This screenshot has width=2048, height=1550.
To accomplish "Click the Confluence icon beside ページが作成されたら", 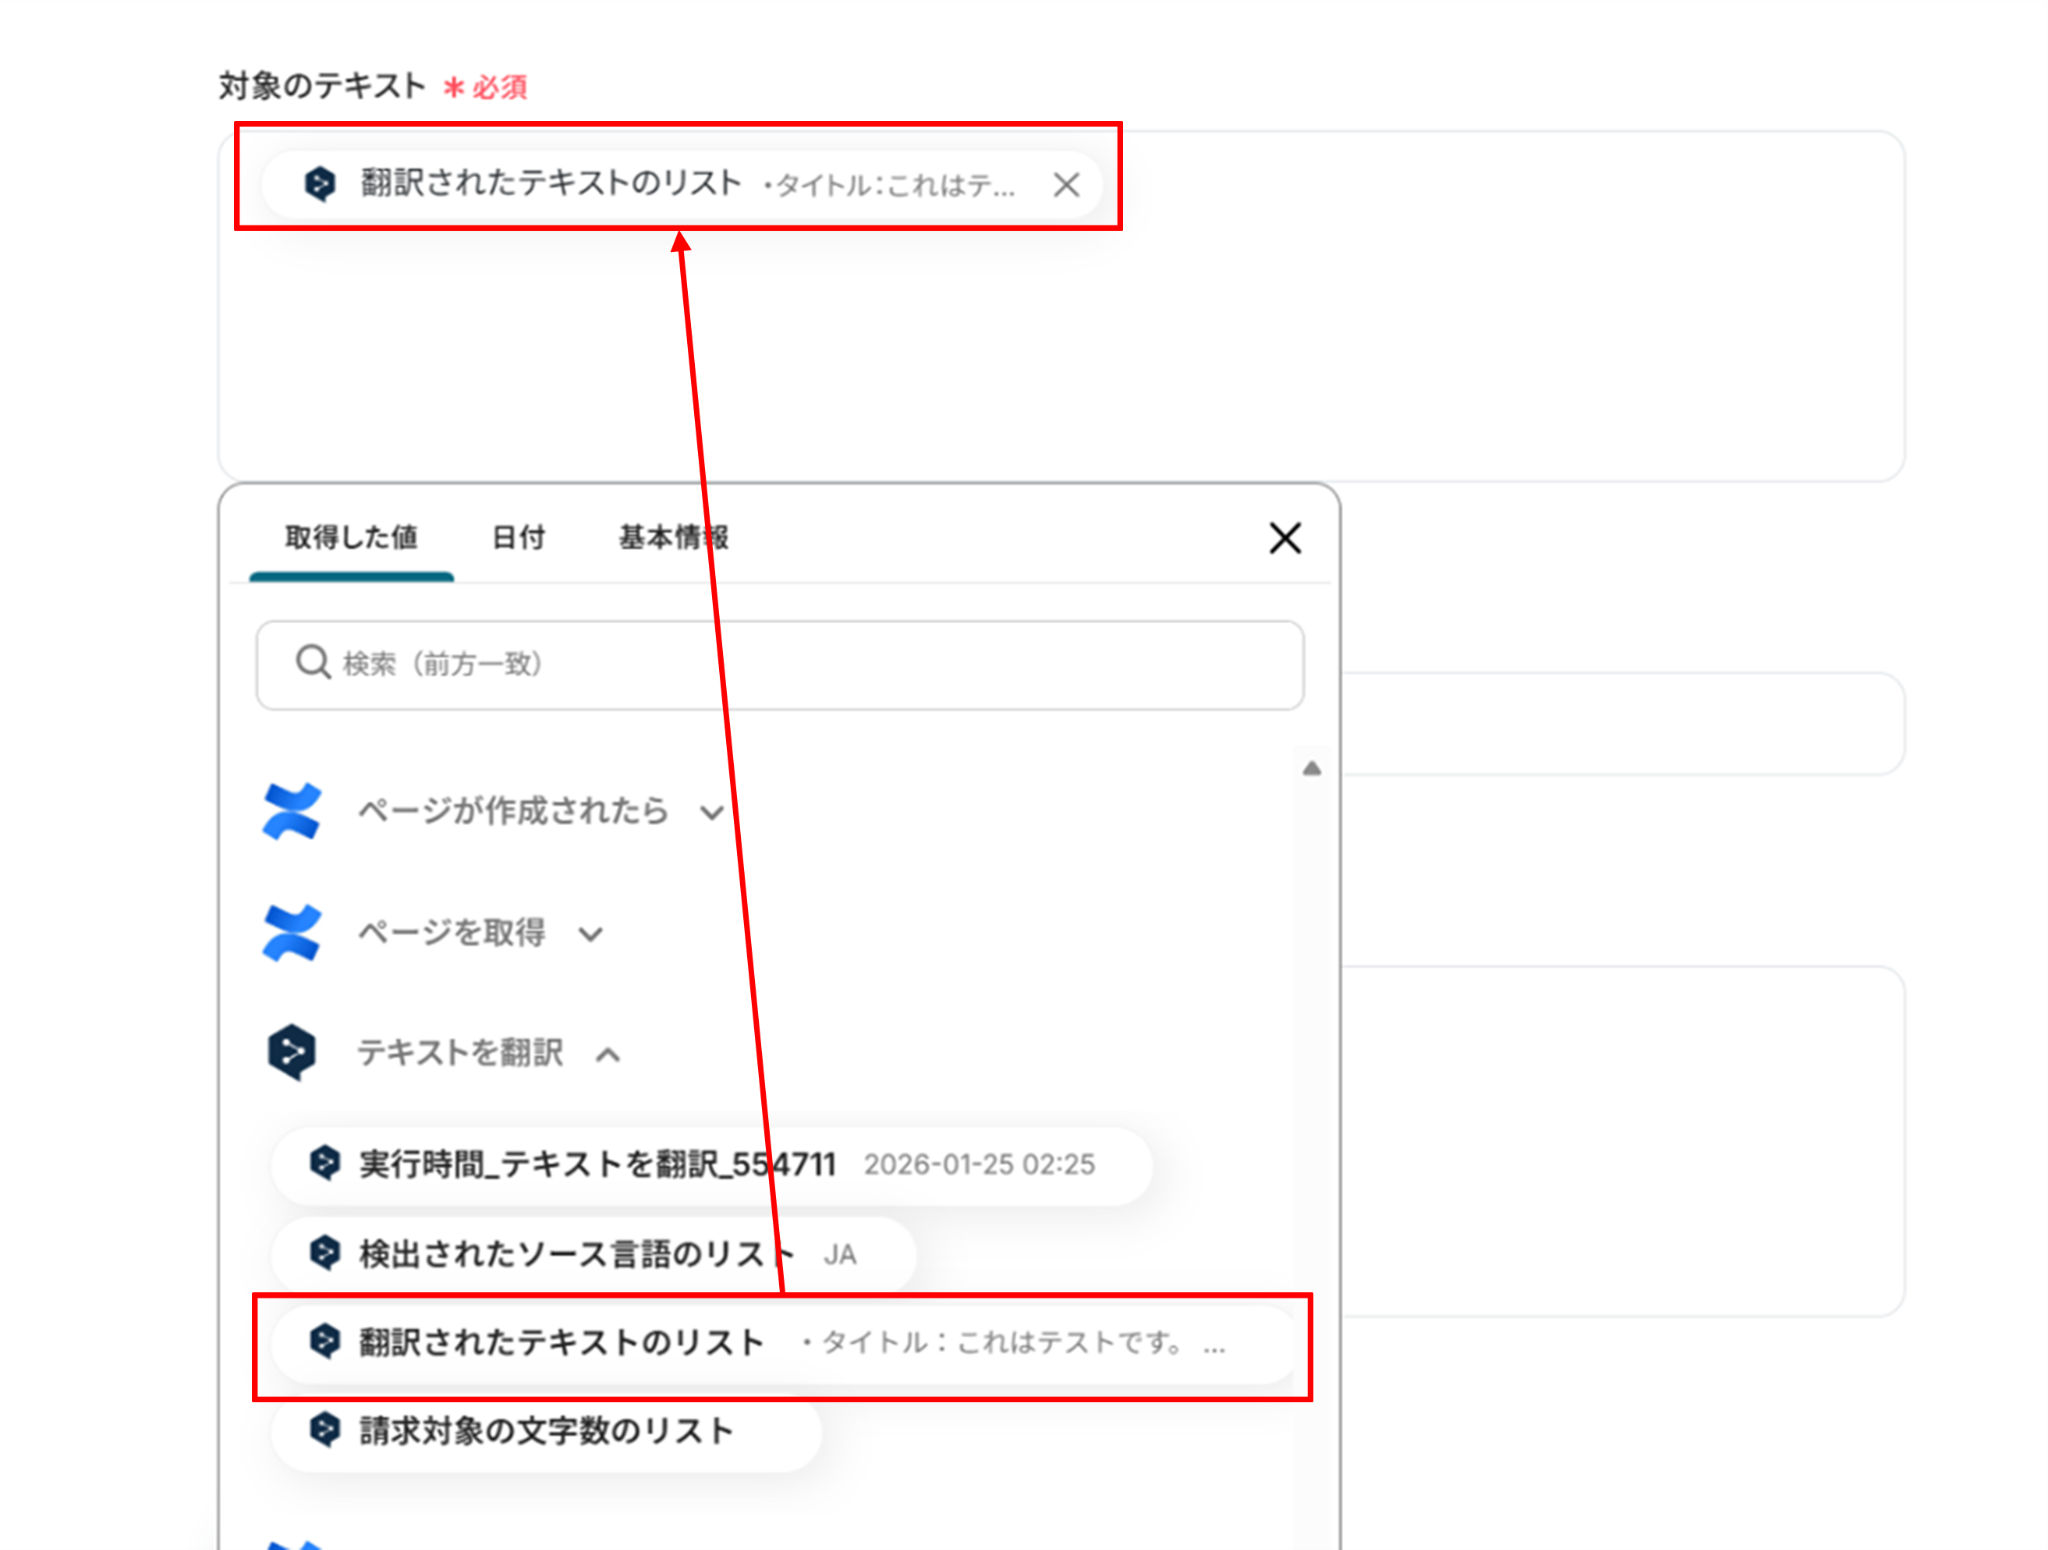I will 291,811.
